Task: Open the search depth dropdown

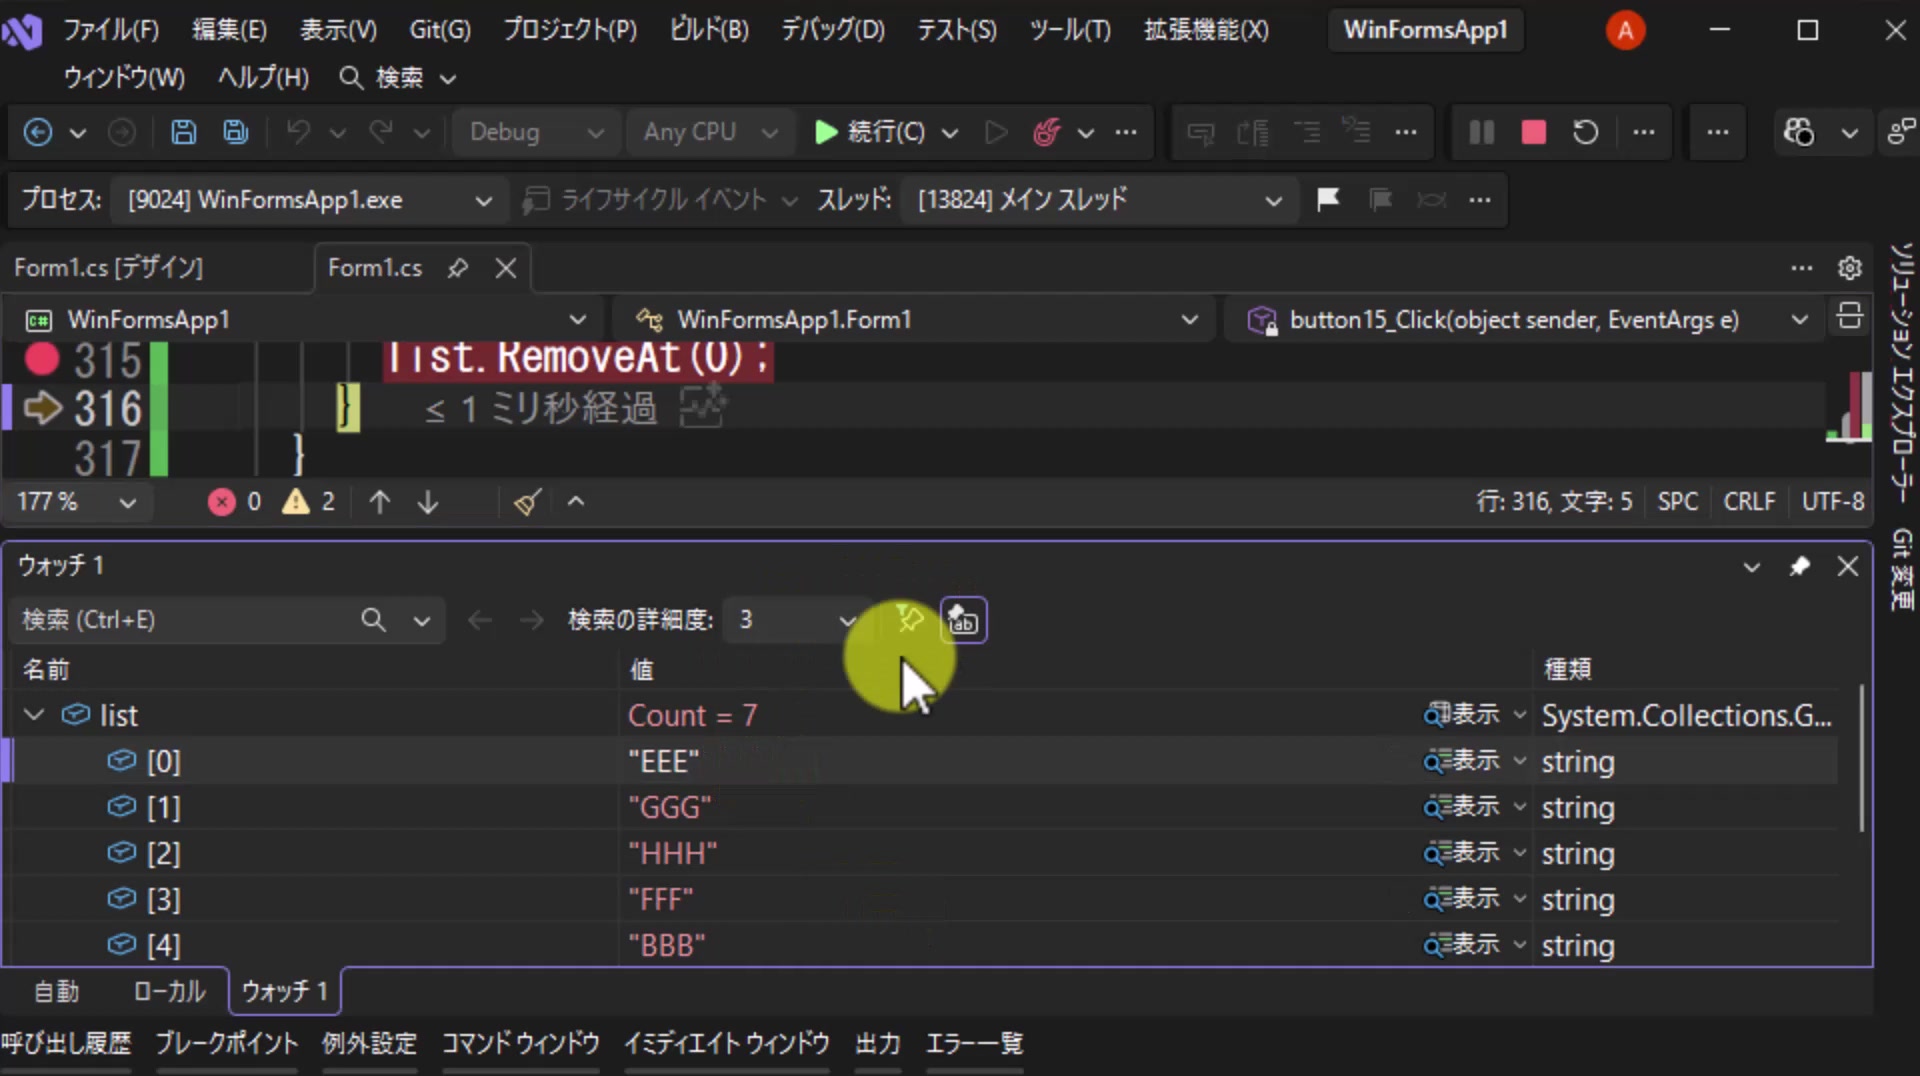Action: click(798, 620)
